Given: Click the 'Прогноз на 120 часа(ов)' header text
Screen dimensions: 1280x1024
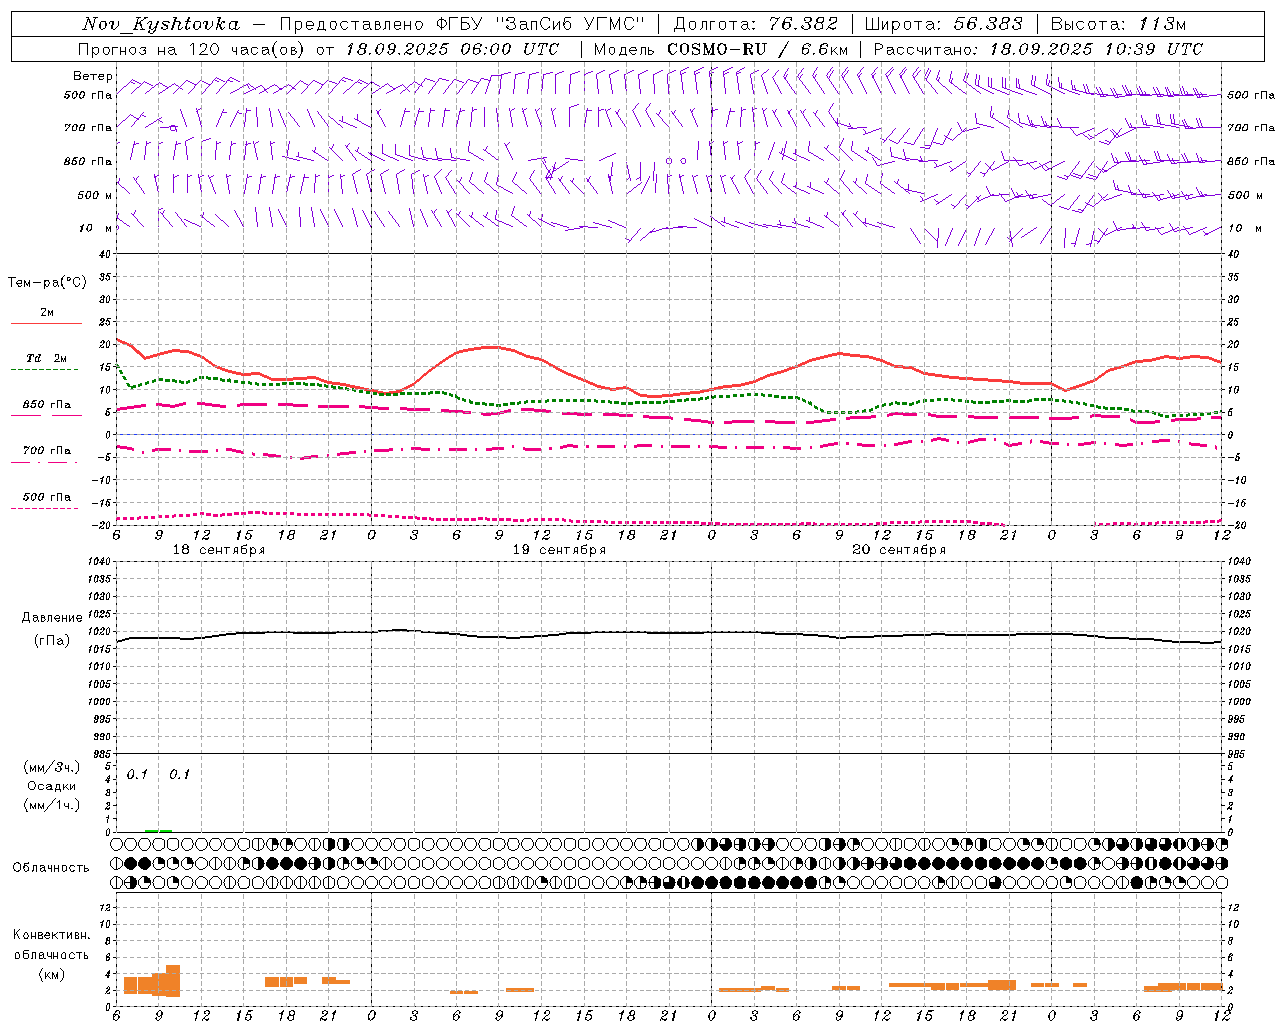Looking at the screenshot, I should (192, 49).
